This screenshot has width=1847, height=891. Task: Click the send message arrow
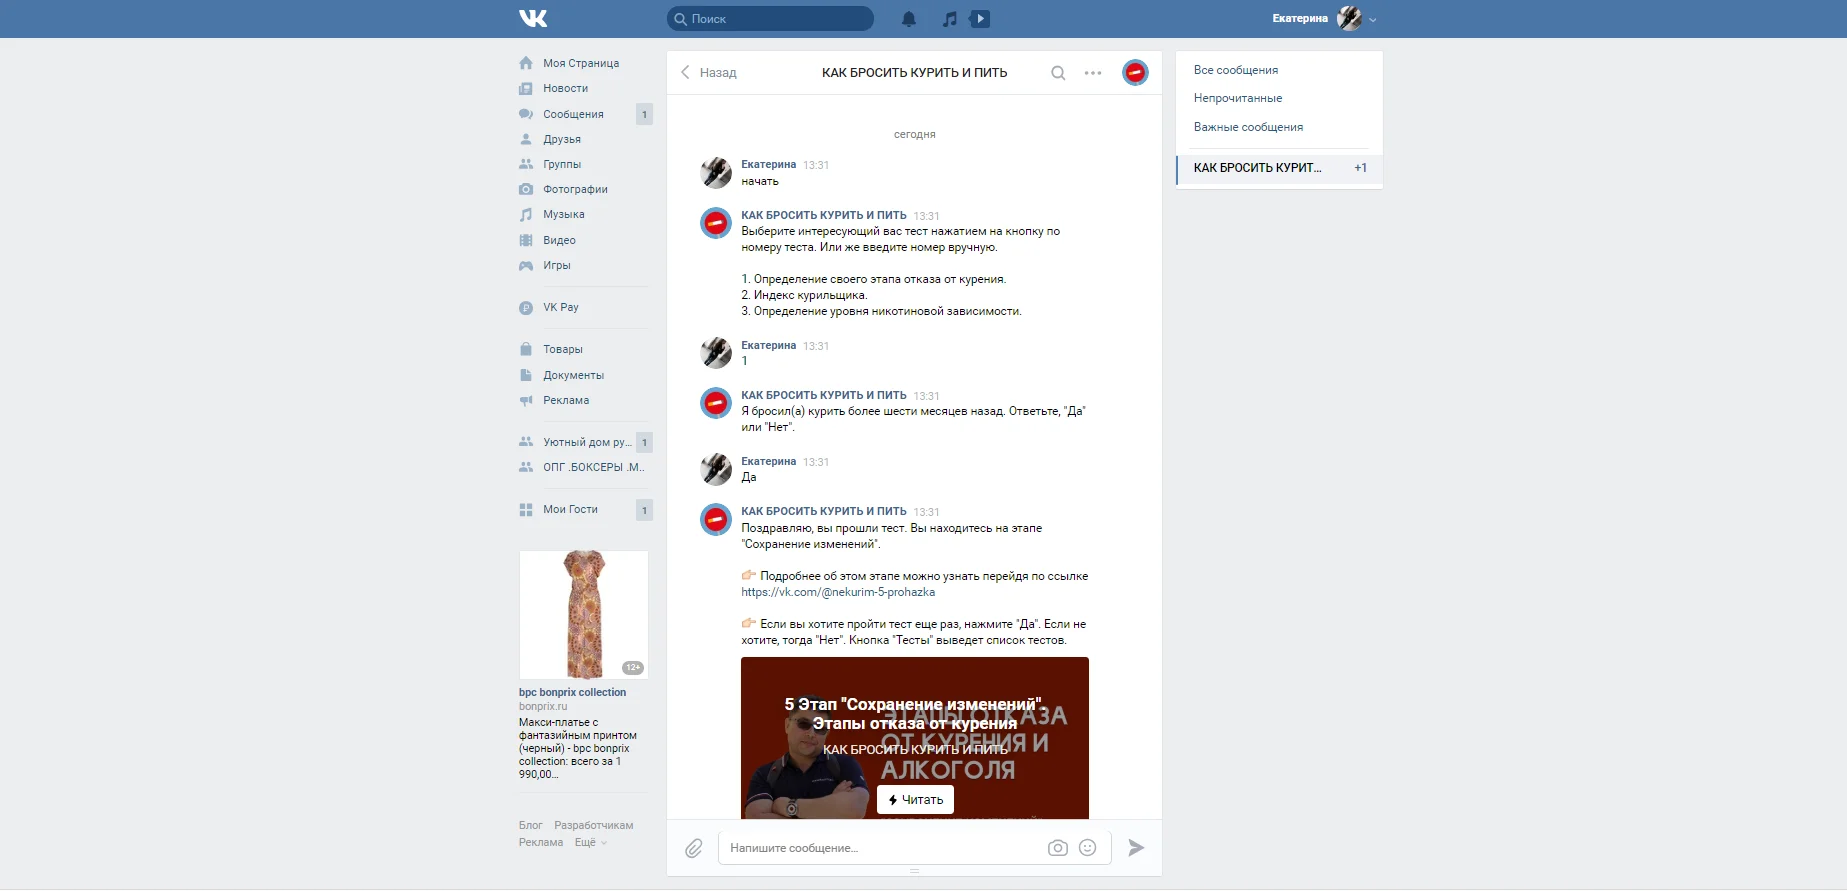1136,848
